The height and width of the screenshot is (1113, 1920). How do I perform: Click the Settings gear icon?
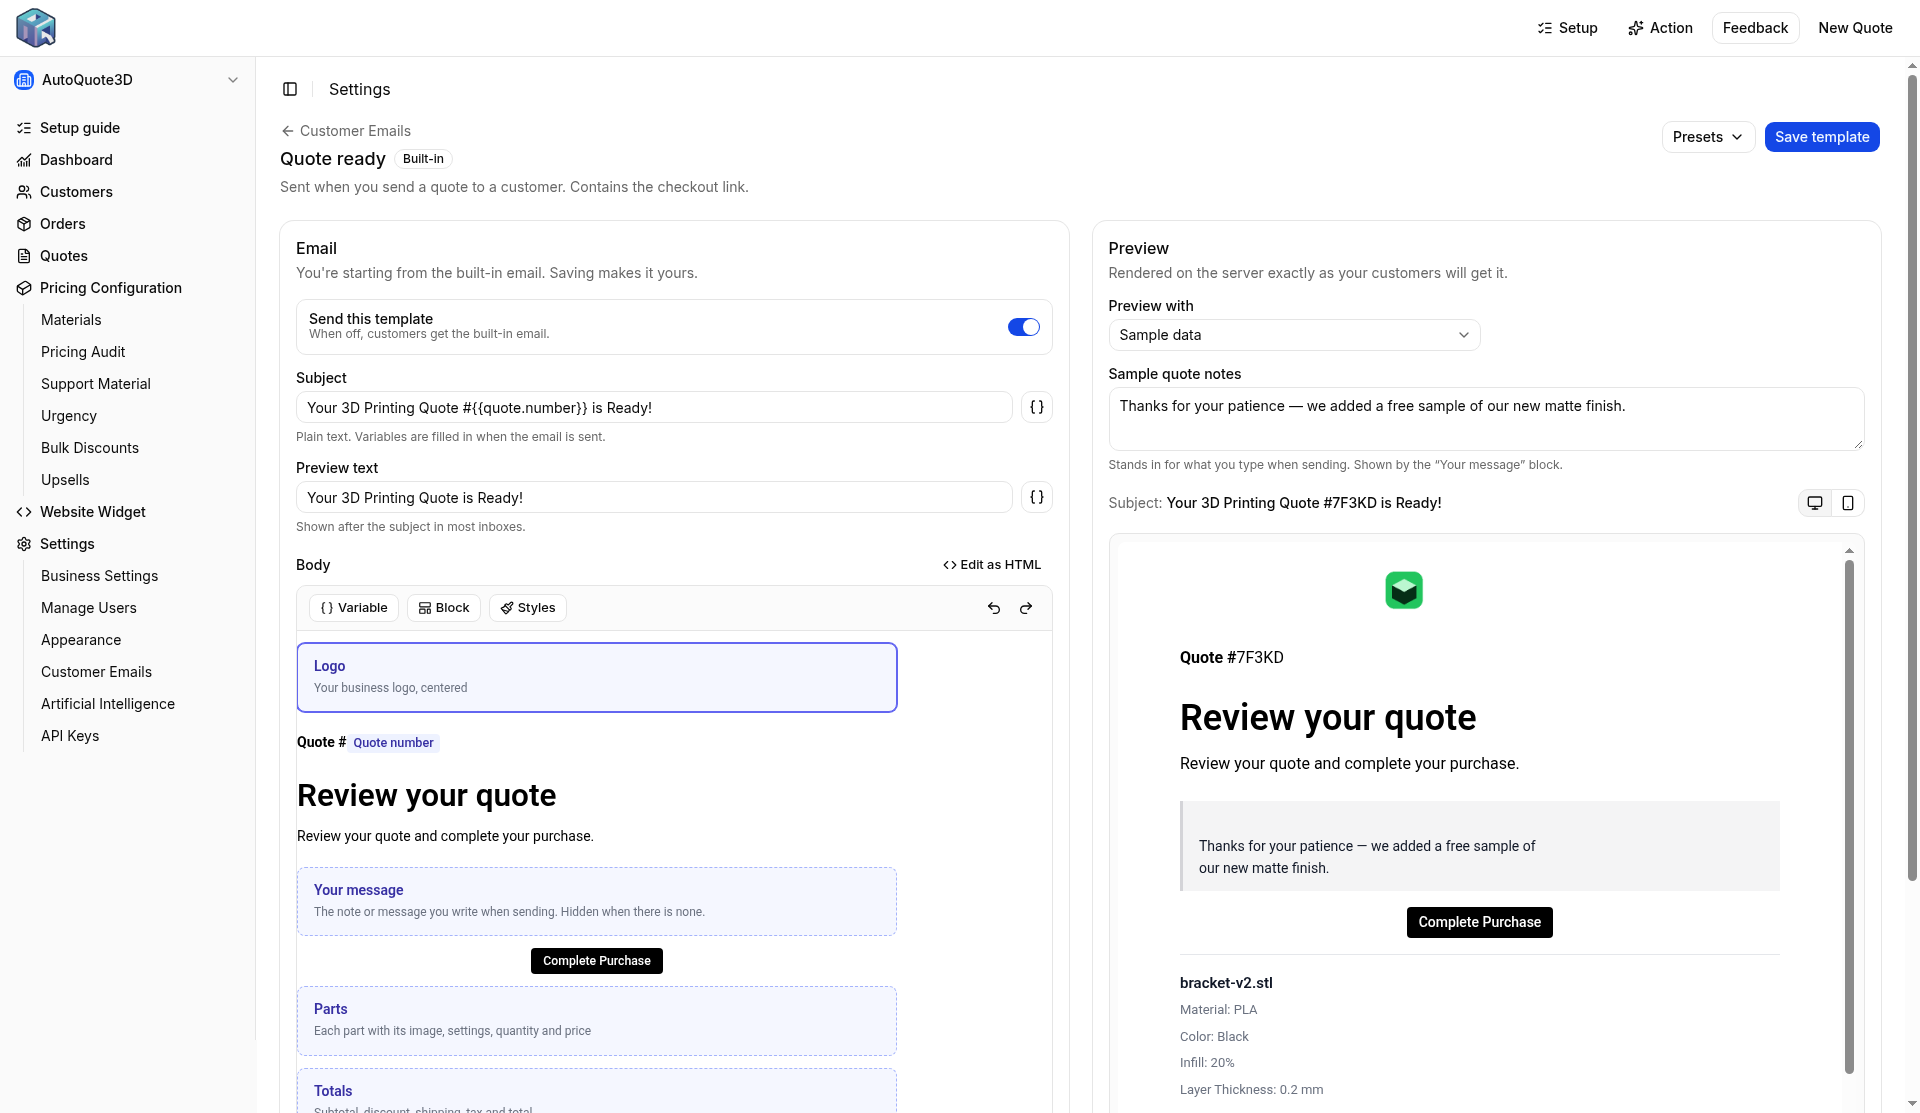pos(24,544)
